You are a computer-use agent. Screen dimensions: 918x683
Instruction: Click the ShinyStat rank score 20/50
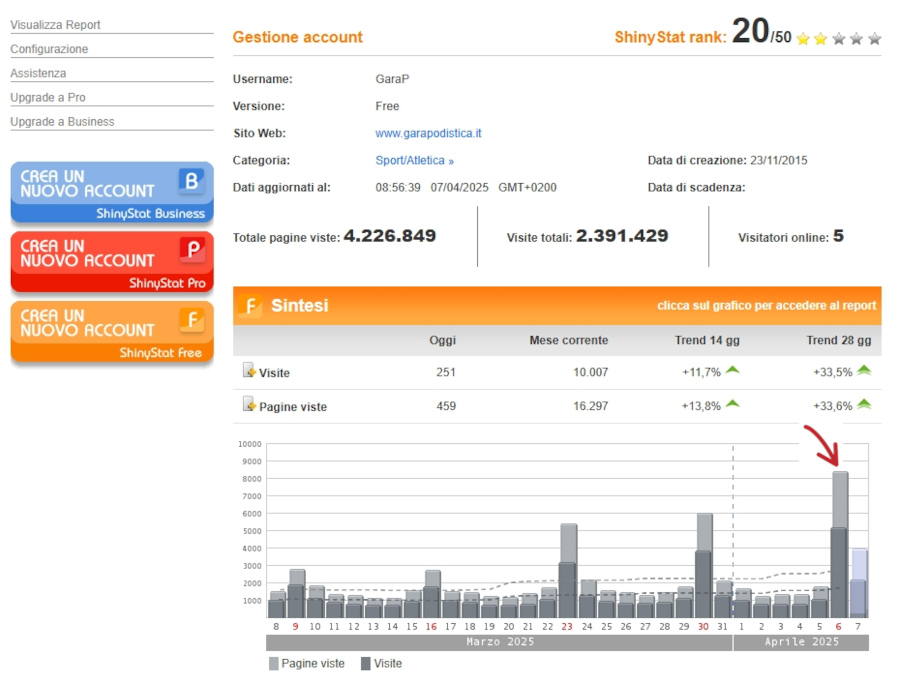coord(761,31)
